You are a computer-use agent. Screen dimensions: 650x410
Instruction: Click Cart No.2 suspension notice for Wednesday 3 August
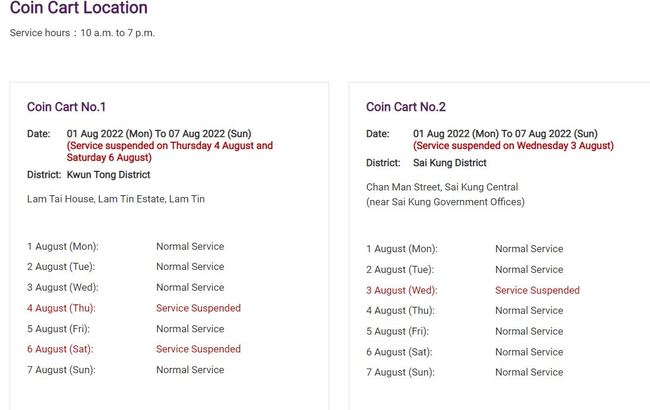513,146
